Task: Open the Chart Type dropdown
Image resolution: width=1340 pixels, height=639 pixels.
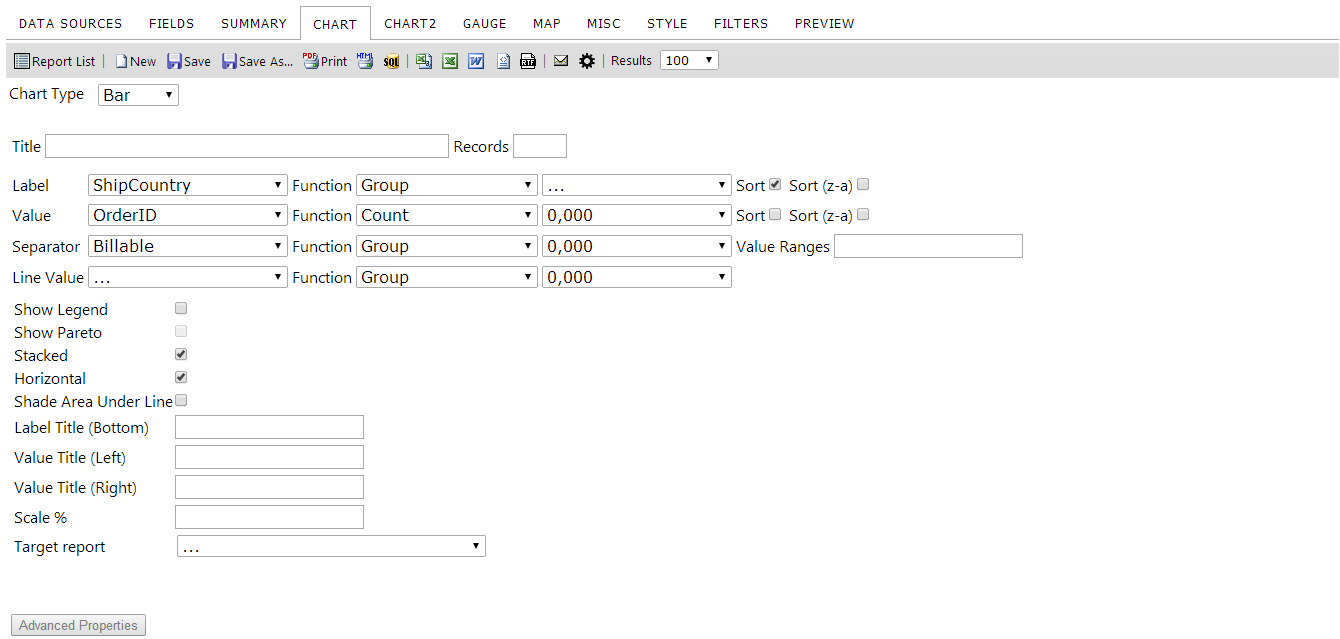Action: pyautogui.click(x=139, y=95)
